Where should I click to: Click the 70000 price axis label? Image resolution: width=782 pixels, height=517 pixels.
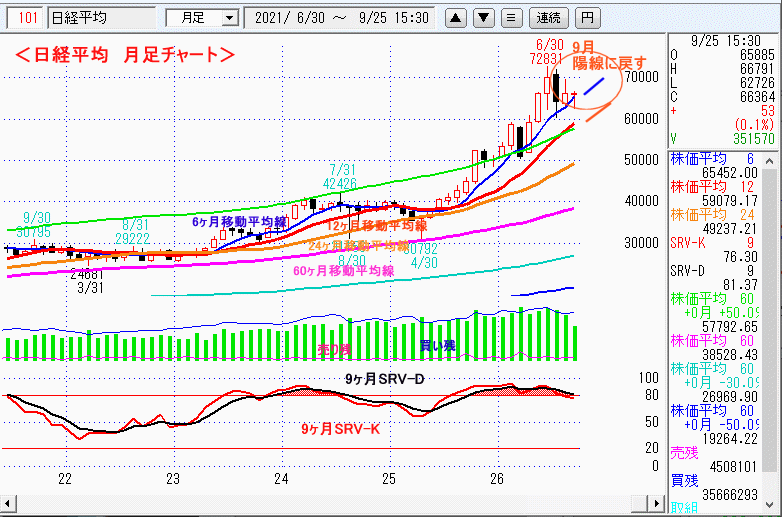(641, 77)
